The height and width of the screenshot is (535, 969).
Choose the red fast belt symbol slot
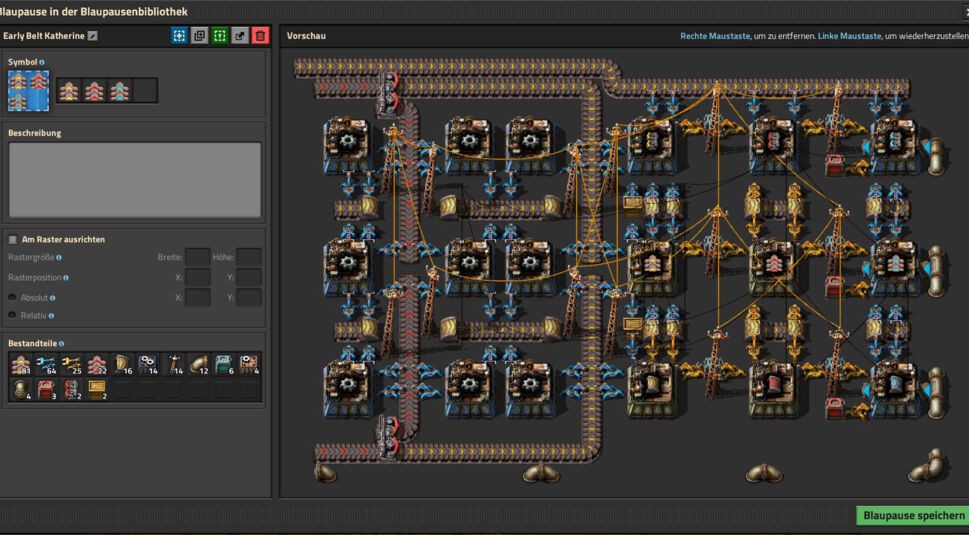coord(95,91)
